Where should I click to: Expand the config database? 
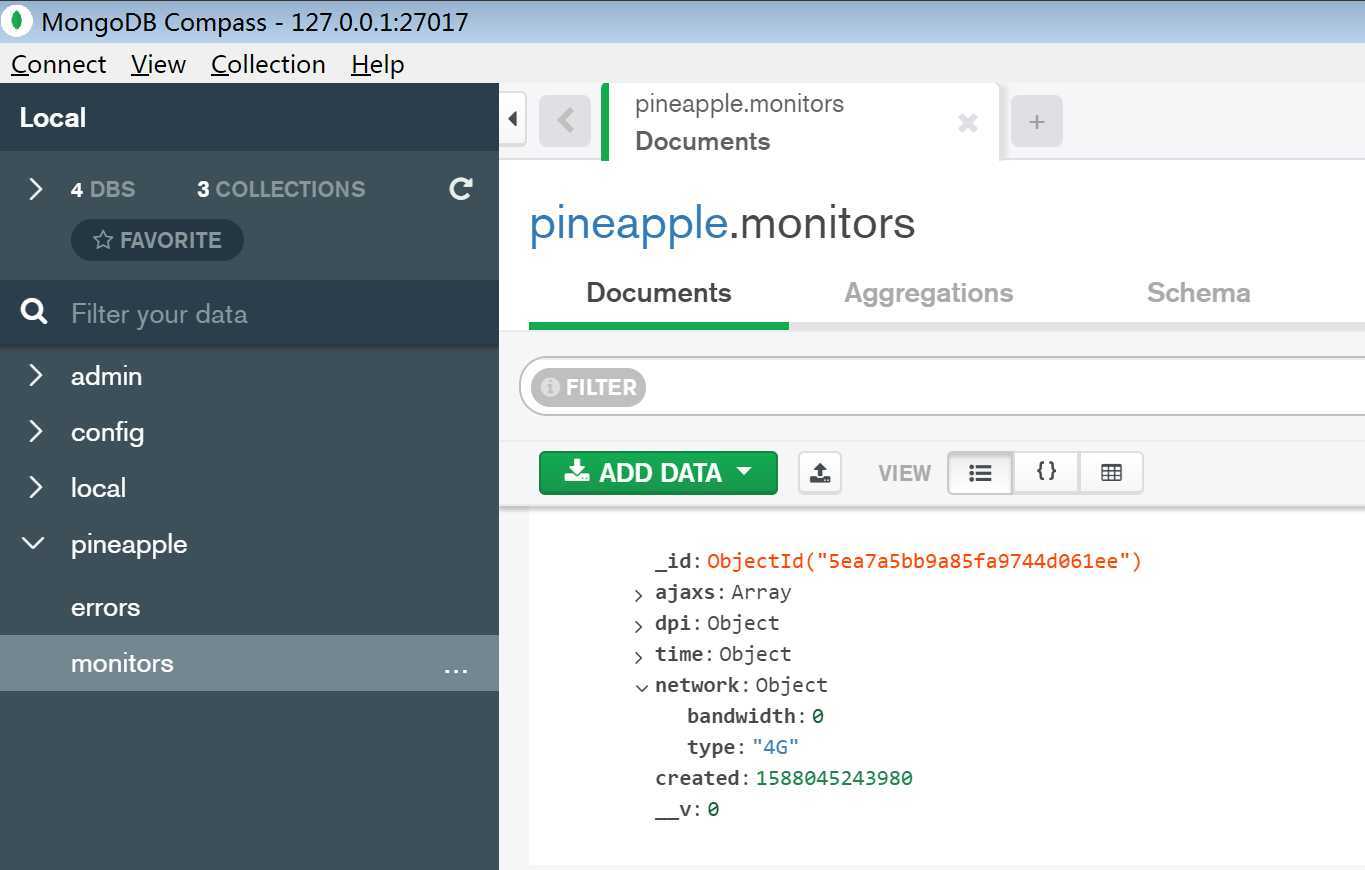36,431
